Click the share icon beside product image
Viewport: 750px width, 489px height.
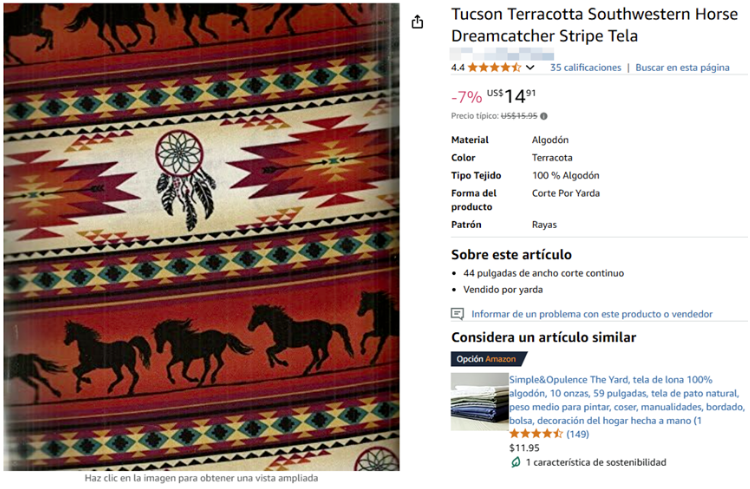tap(417, 22)
